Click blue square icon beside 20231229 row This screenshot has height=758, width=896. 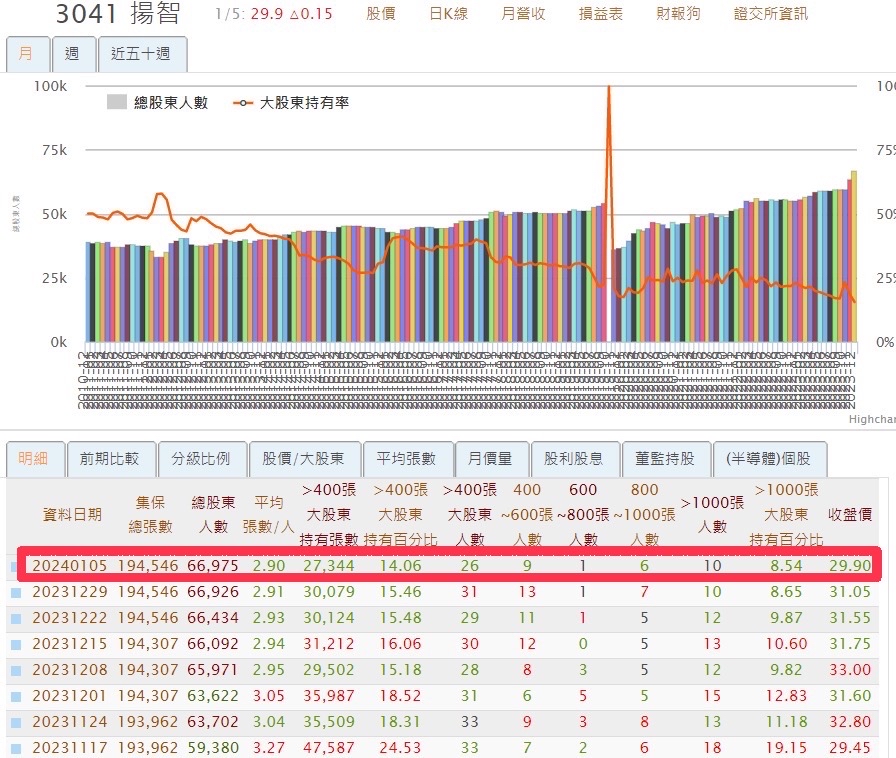(x=15, y=593)
